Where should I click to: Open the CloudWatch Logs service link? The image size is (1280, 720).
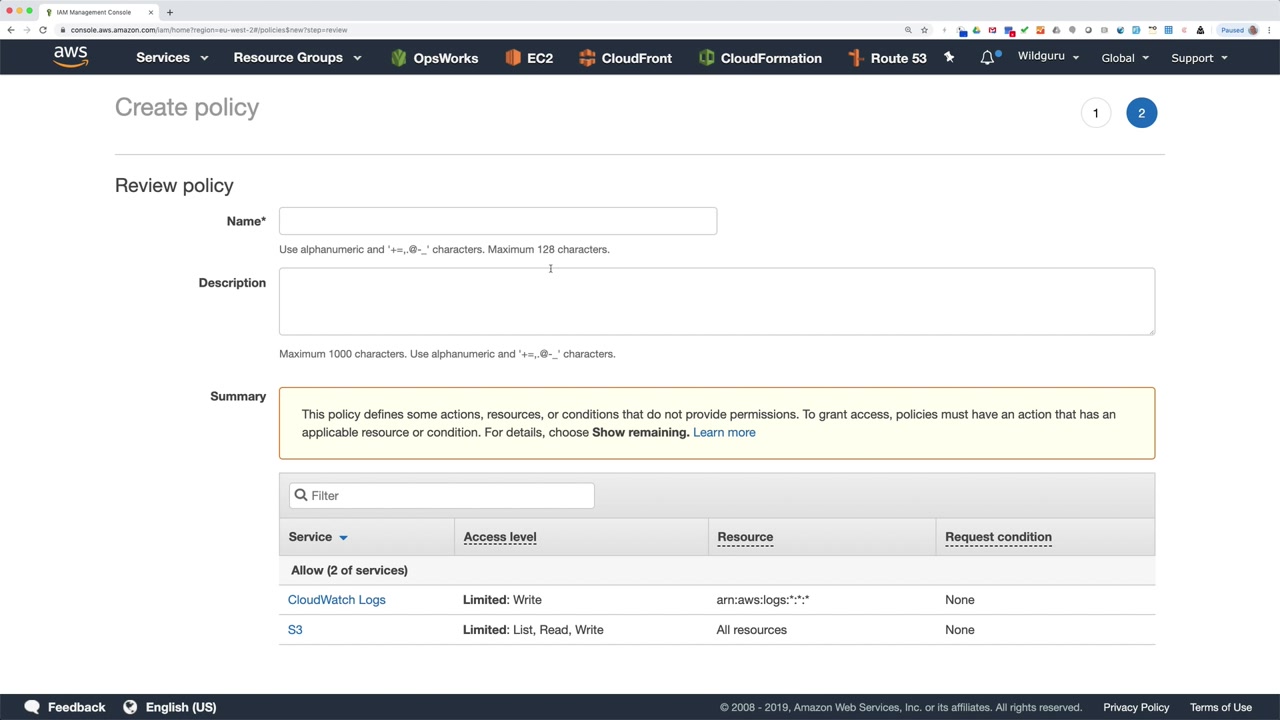(x=336, y=600)
